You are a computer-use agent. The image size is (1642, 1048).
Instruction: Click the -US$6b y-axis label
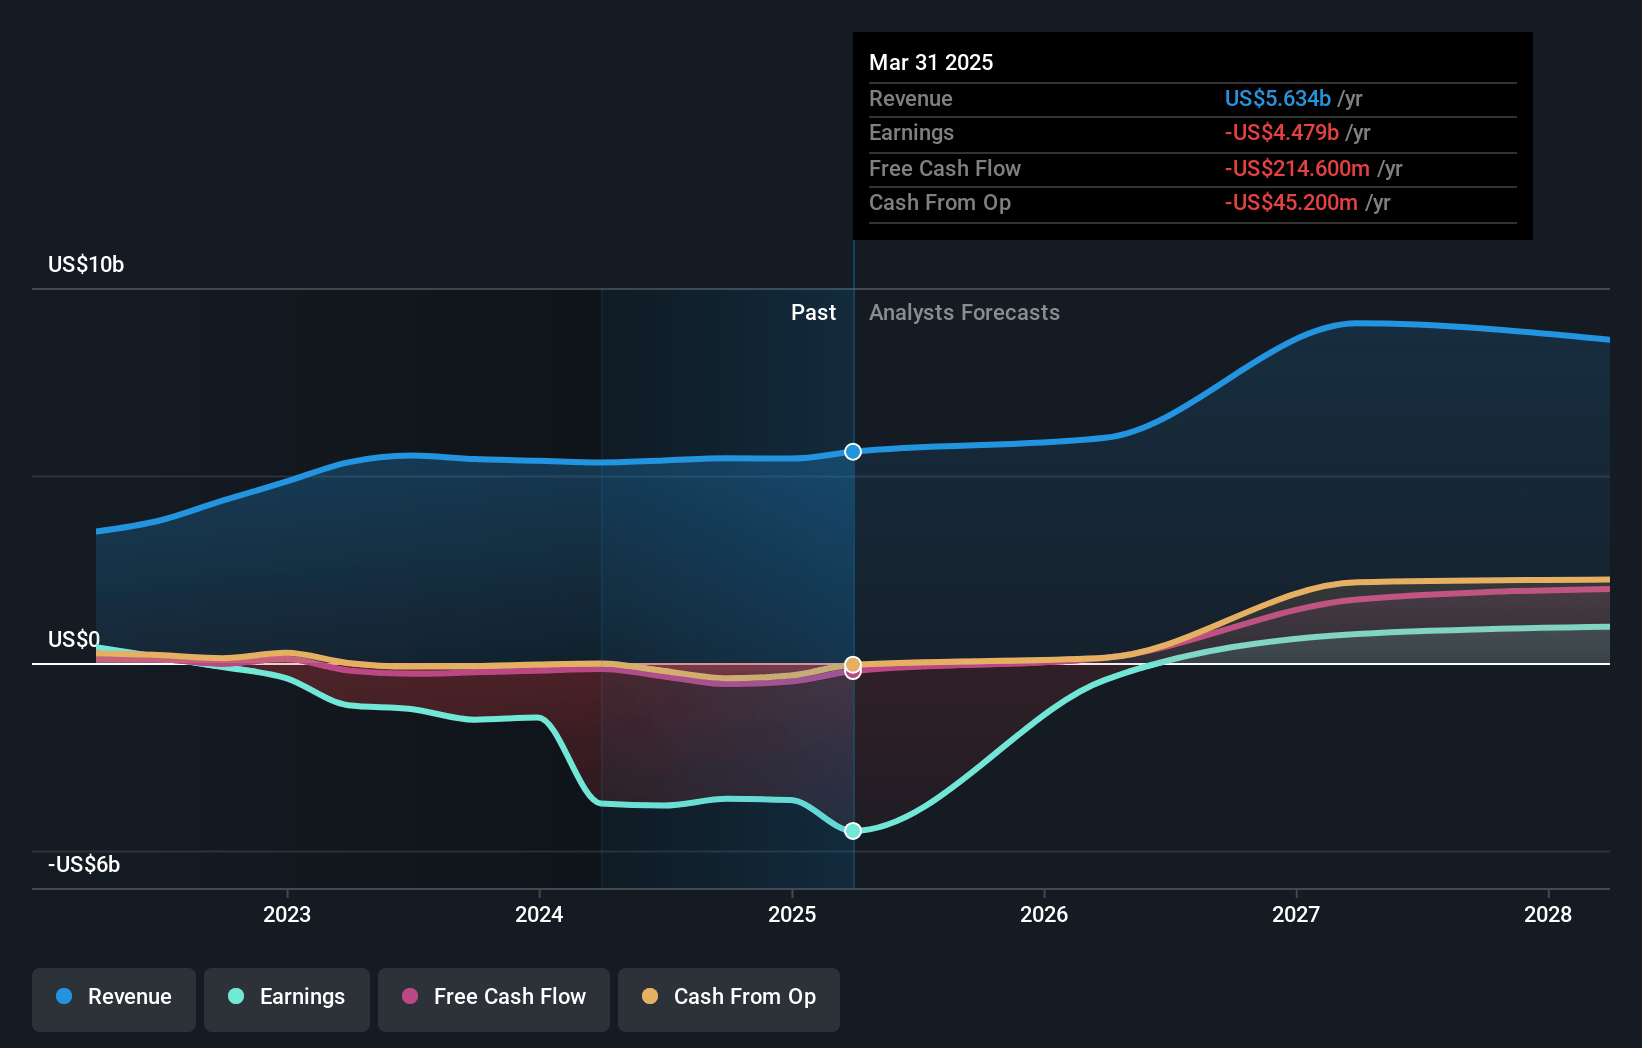pos(84,864)
